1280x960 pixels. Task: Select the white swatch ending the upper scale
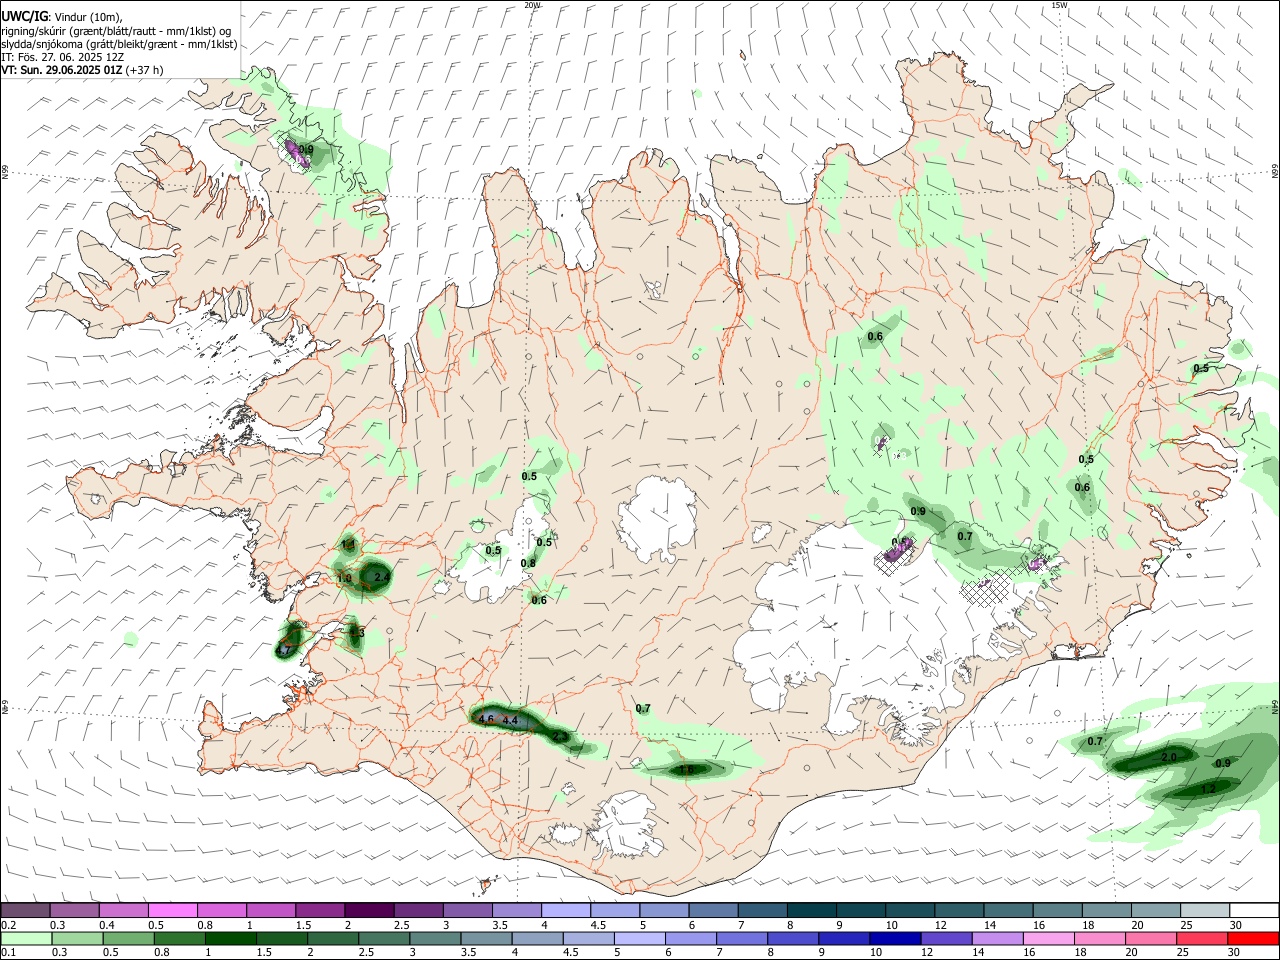[x=1254, y=911]
